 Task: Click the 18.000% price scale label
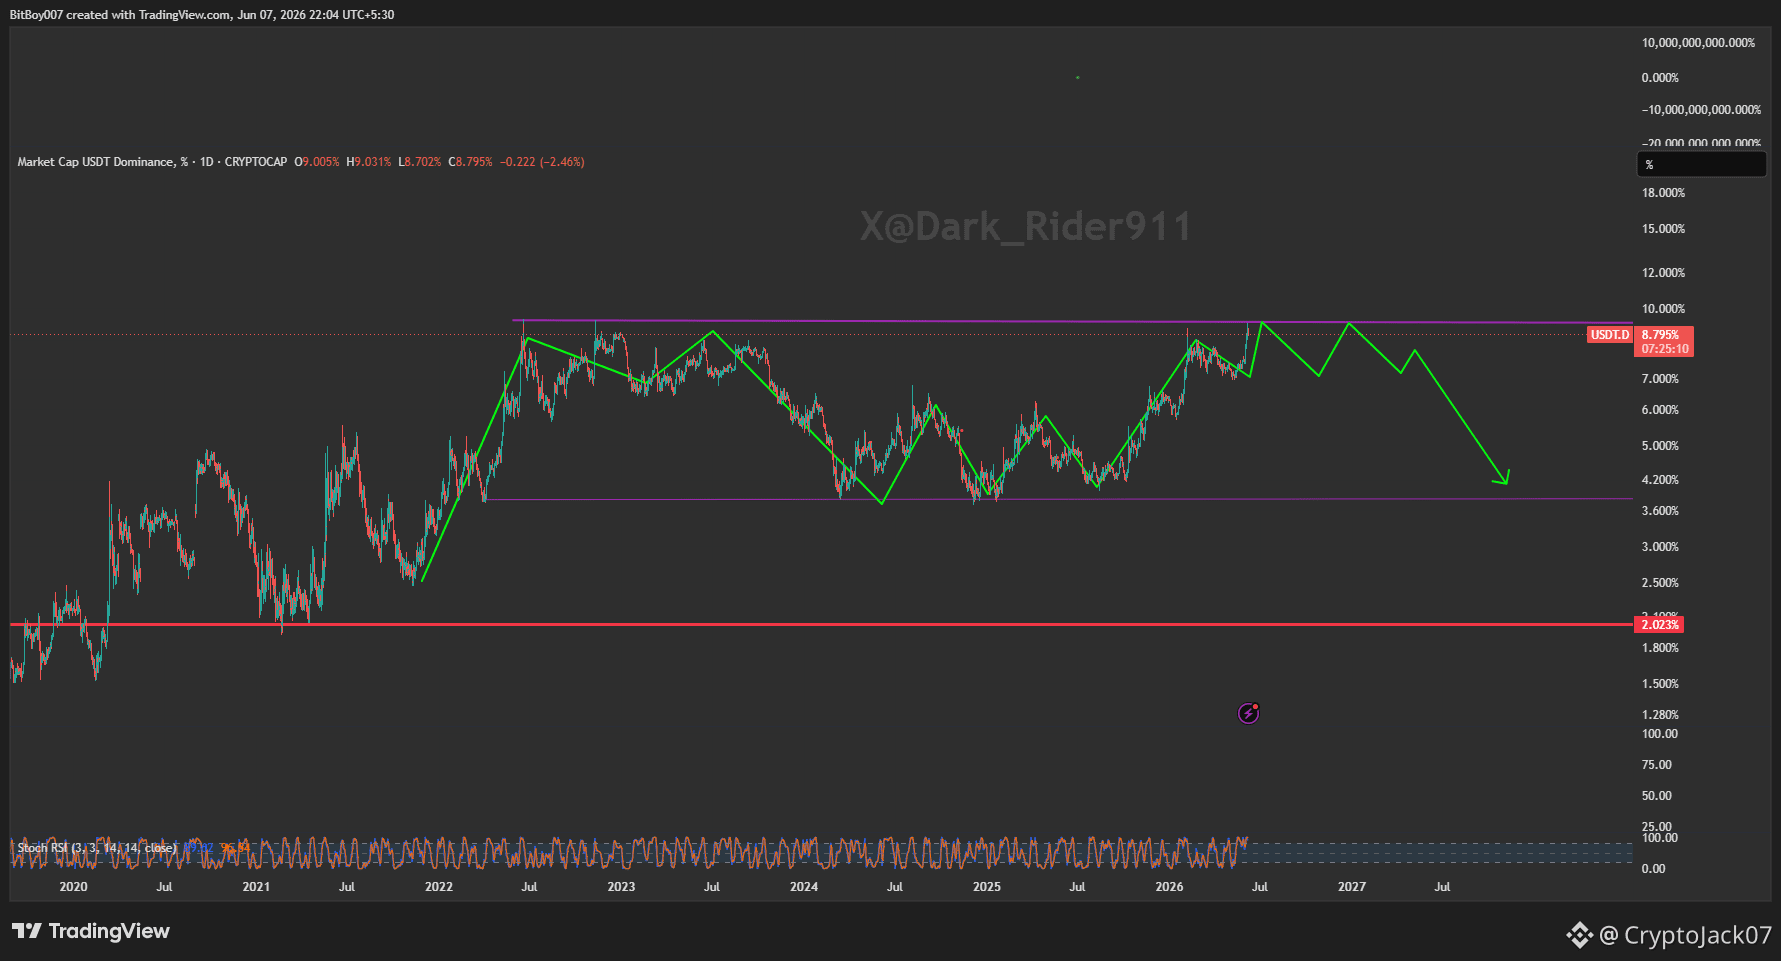click(x=1664, y=193)
